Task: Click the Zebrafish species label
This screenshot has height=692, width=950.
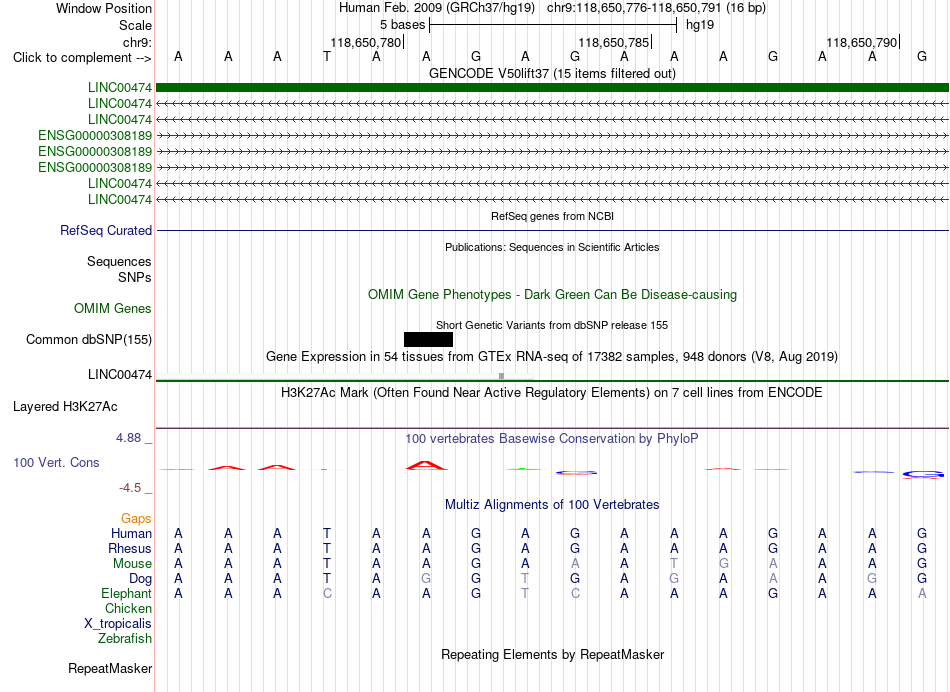Action: point(125,638)
